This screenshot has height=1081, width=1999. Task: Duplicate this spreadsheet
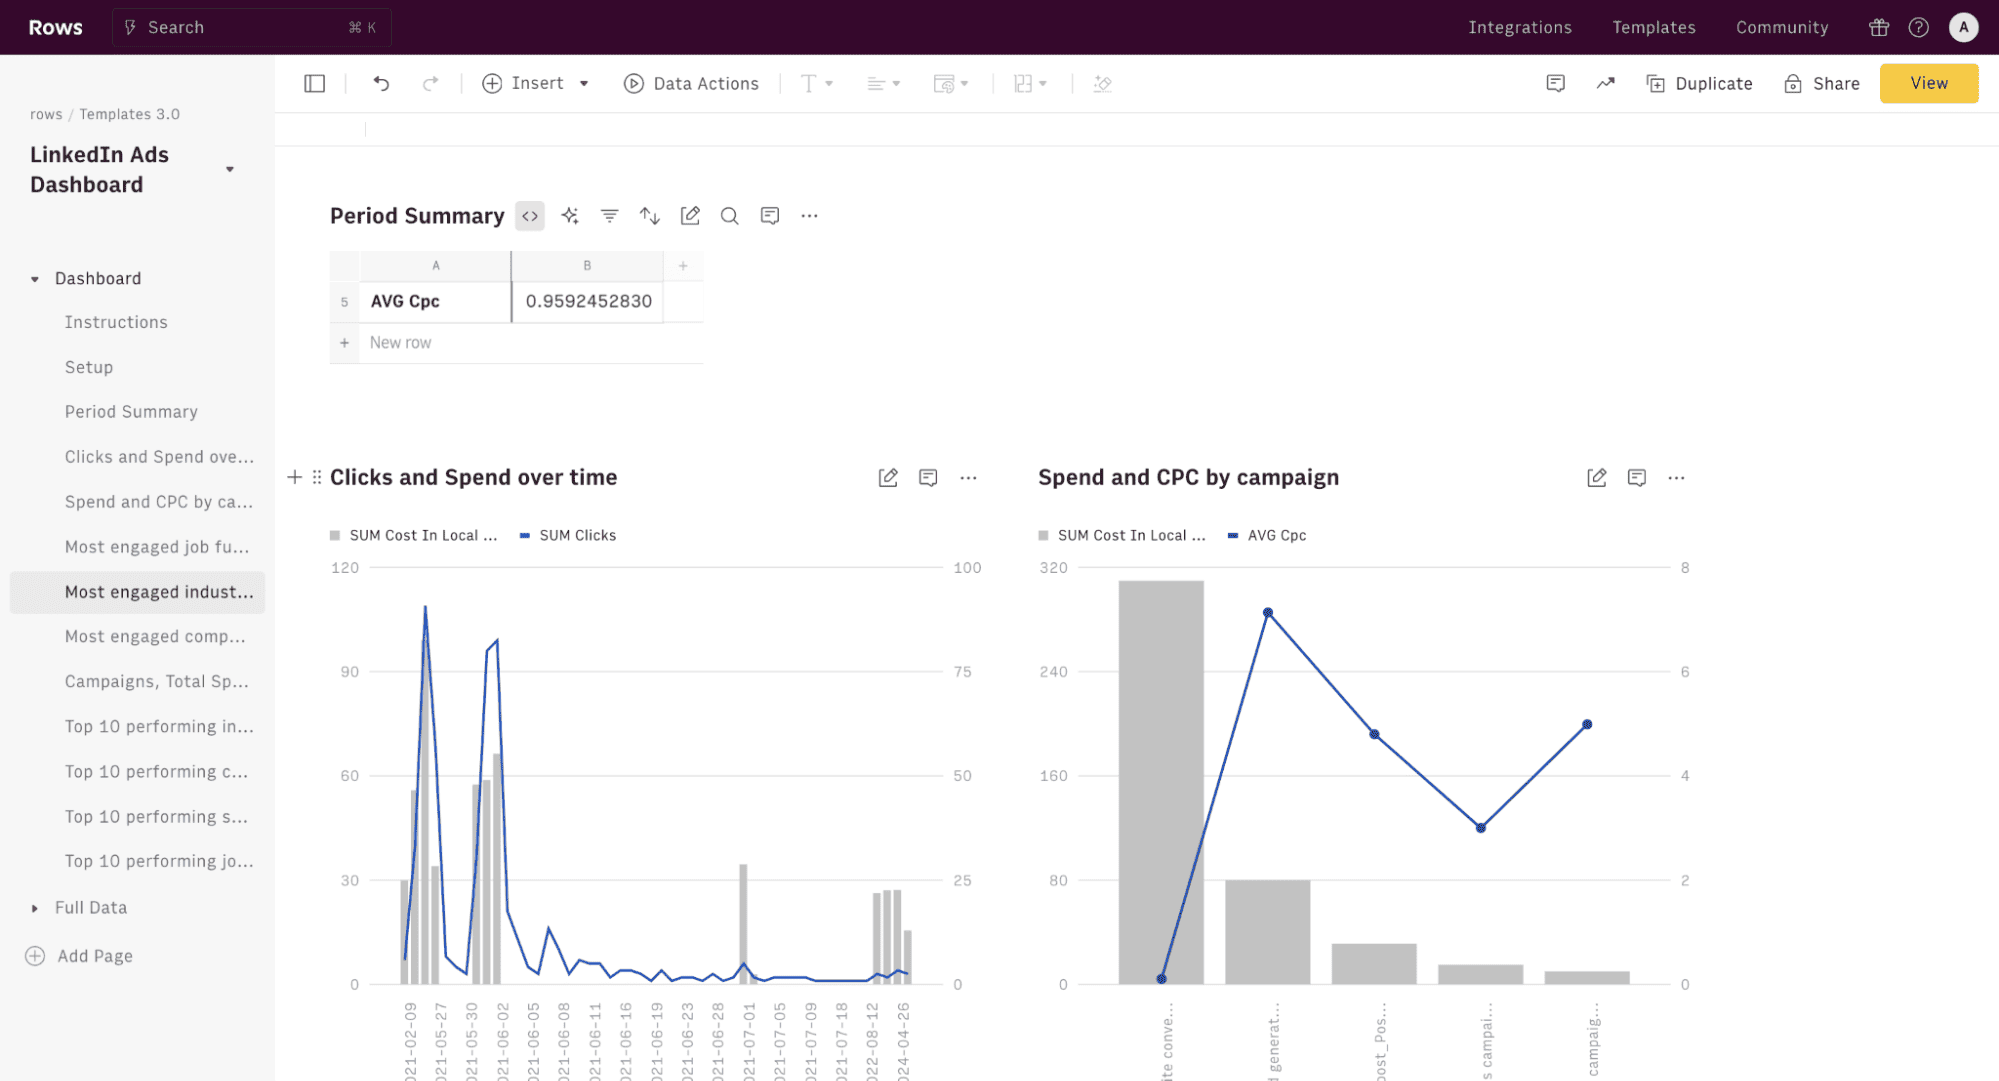[x=1699, y=84]
